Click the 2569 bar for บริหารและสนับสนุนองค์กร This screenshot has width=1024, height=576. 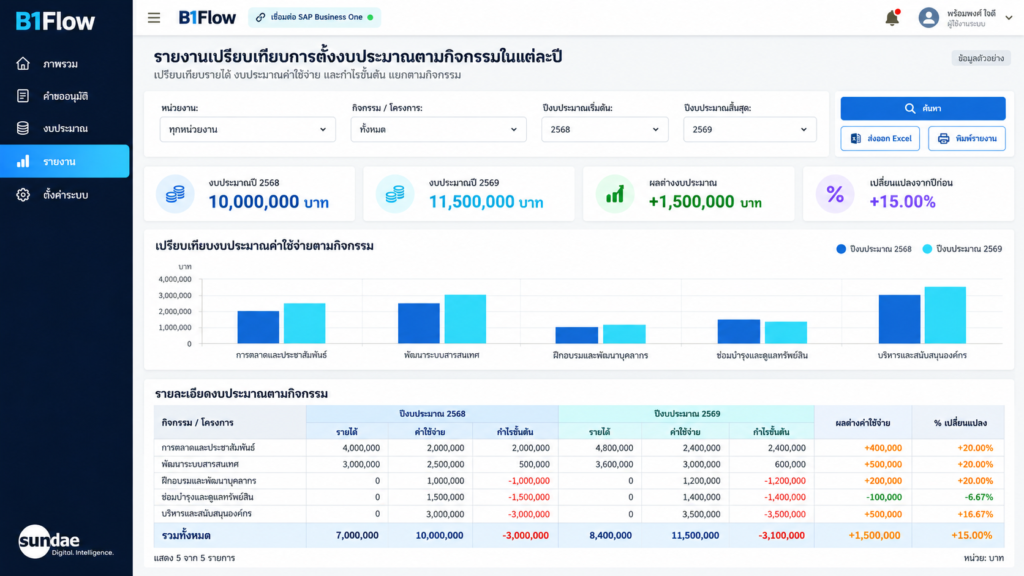tap(945, 315)
